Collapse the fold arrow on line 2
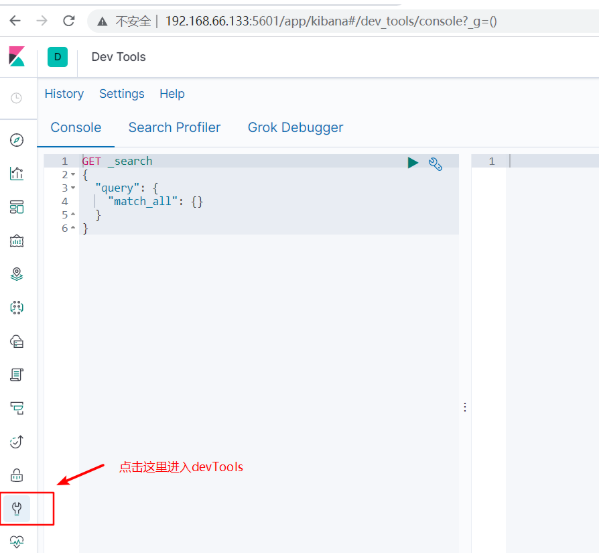600x553 pixels. pyautogui.click(x=73, y=175)
